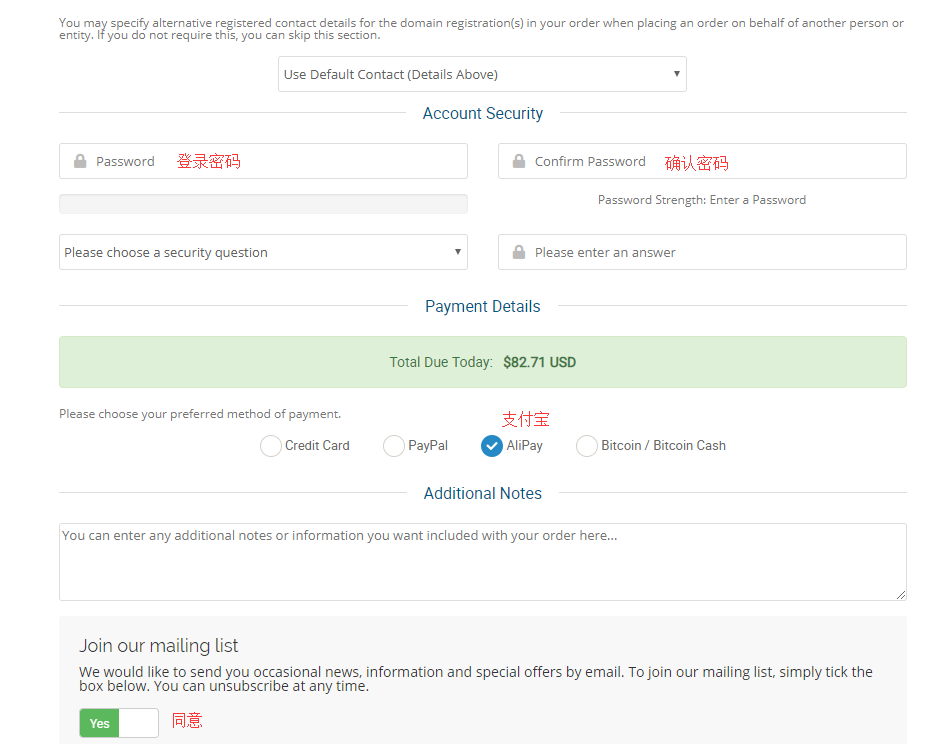Click the Additional Notes heading
Viewport: 937px width, 744px height.
pos(483,493)
